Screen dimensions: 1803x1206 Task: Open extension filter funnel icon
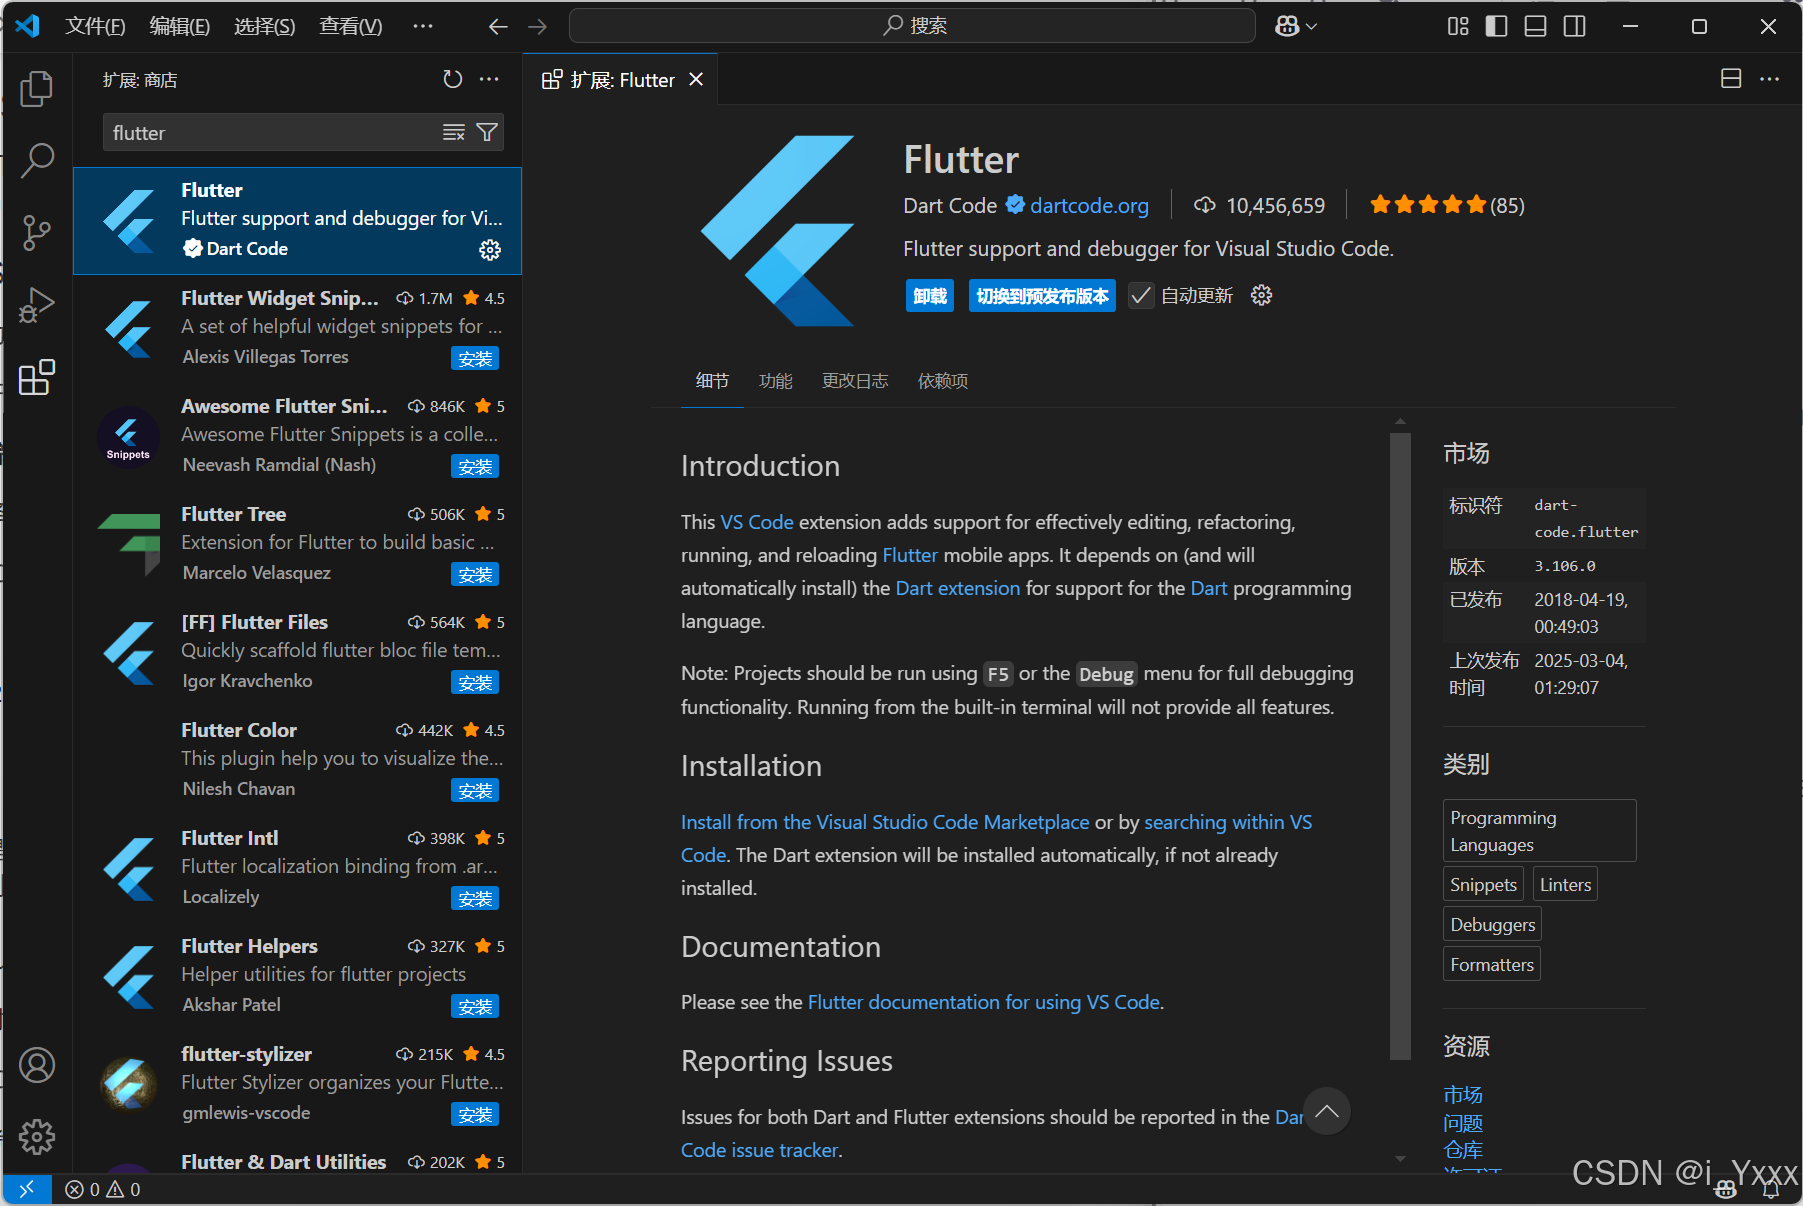(487, 132)
